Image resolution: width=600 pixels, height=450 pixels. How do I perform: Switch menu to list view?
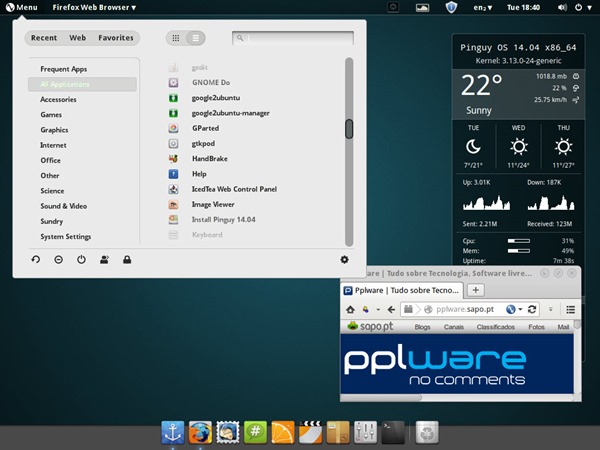(196, 38)
